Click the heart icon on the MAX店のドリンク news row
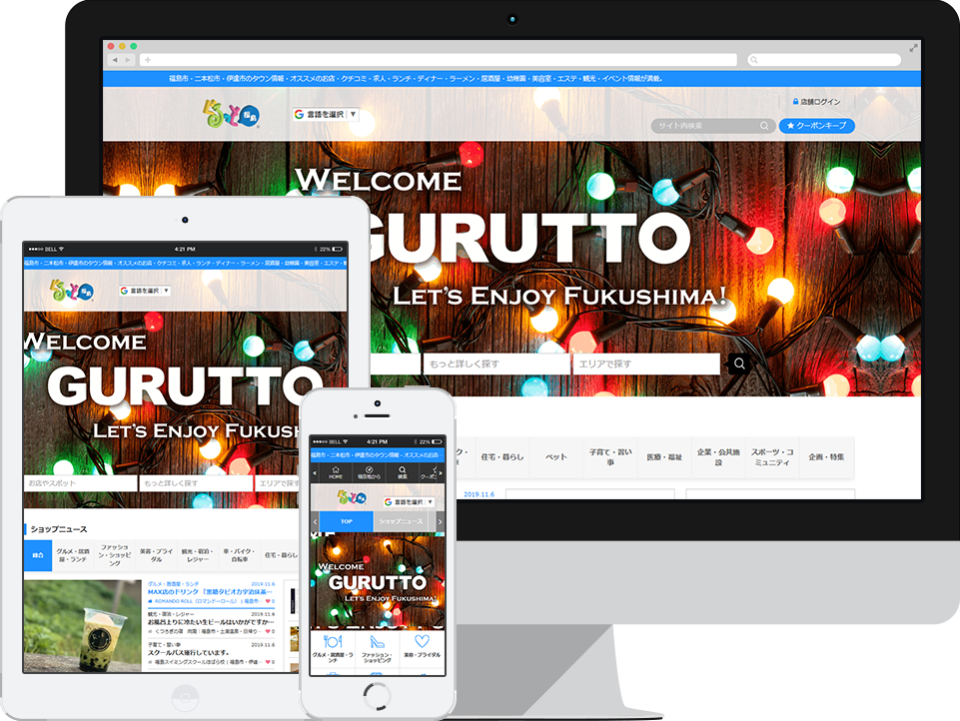The image size is (960, 721). click(269, 602)
